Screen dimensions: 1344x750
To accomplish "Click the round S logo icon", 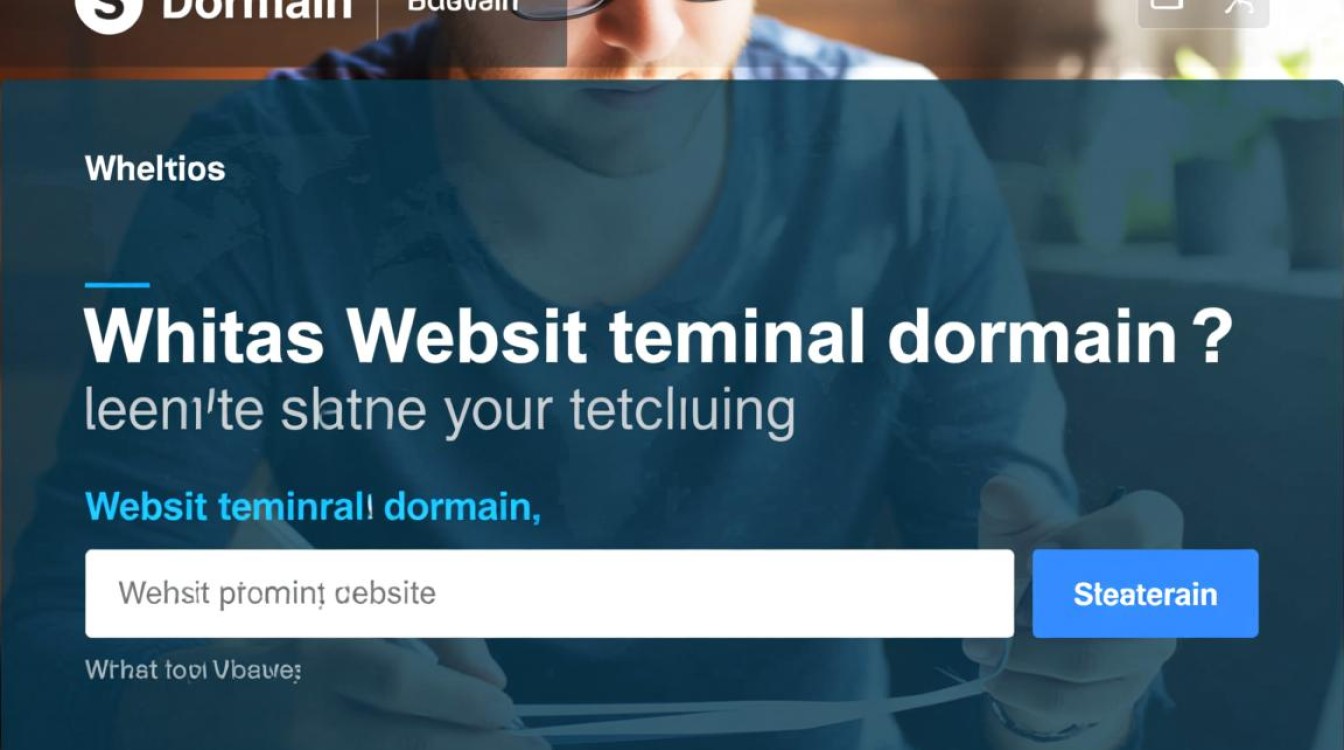I will (108, 12).
